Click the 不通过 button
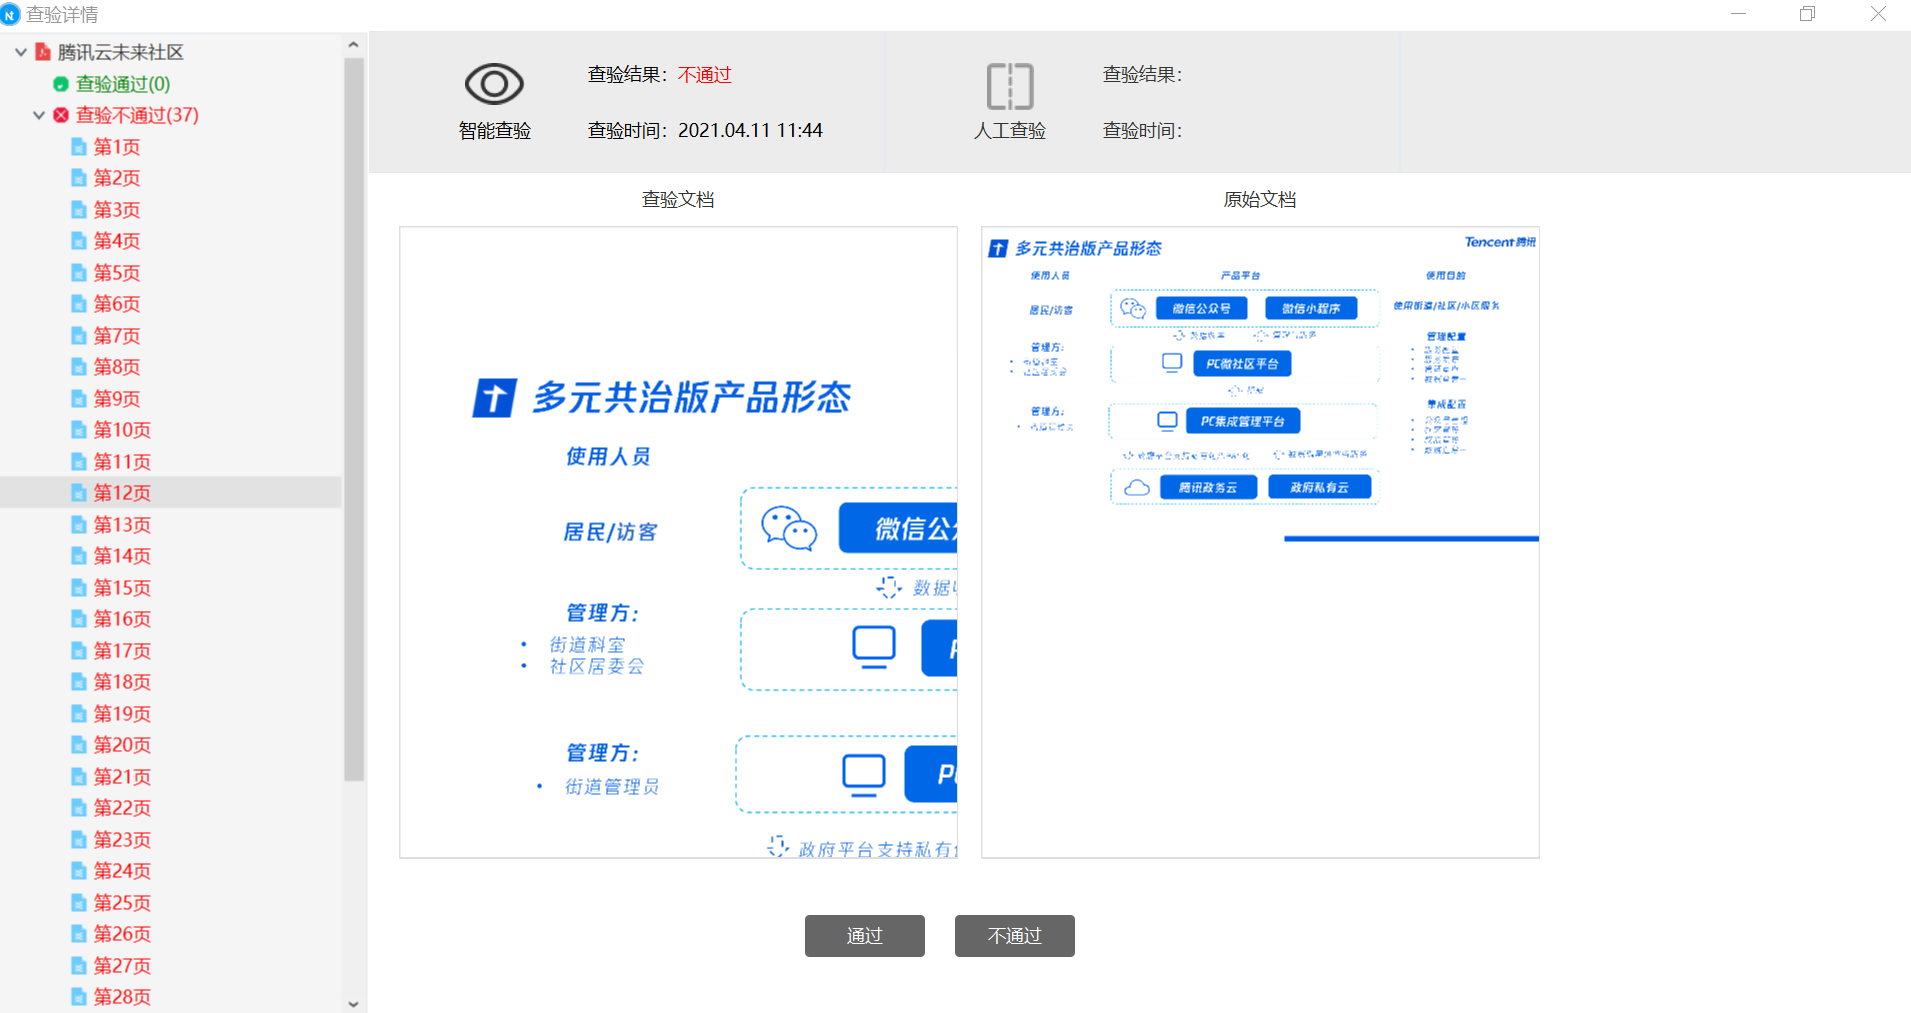The image size is (1911, 1013). [x=1015, y=936]
